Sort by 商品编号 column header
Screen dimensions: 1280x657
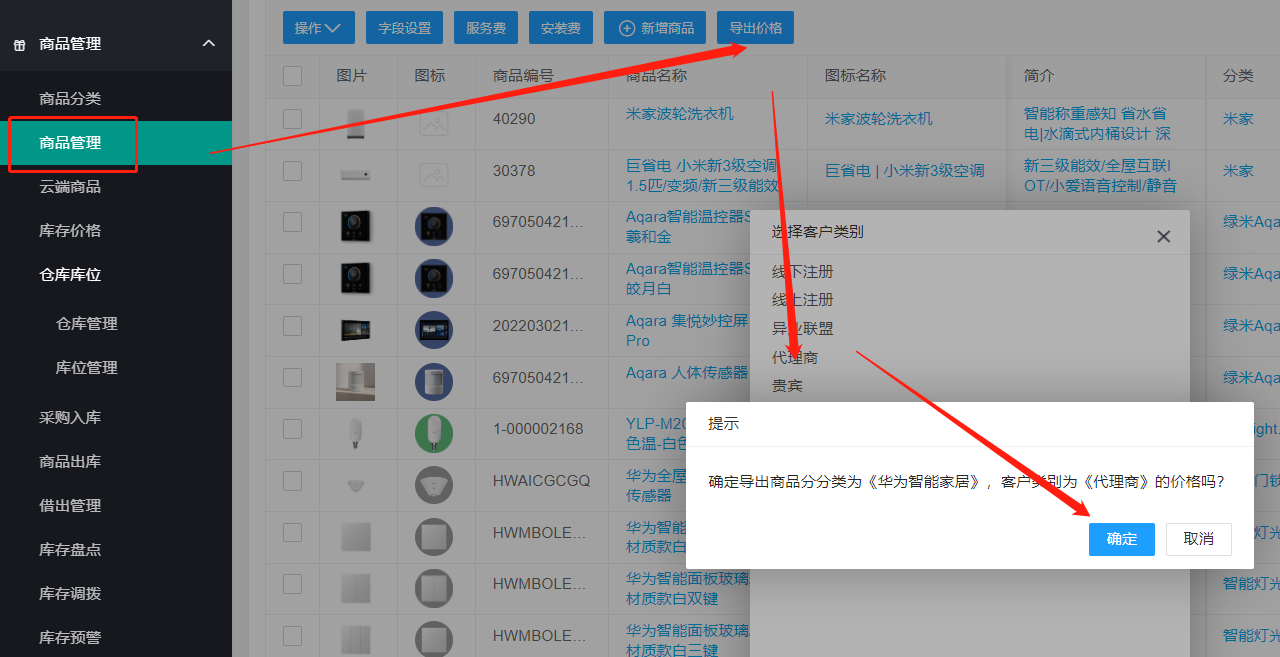pos(523,76)
